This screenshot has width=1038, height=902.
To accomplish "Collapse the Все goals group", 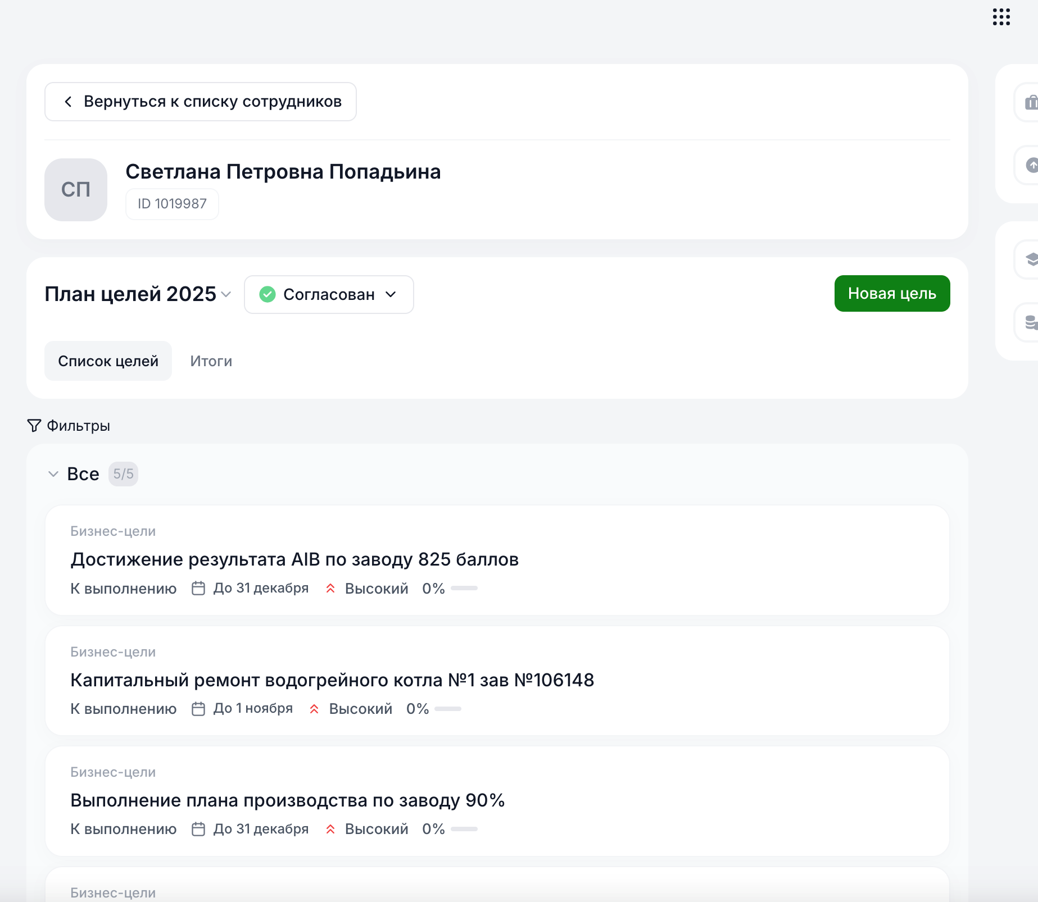I will (x=53, y=474).
